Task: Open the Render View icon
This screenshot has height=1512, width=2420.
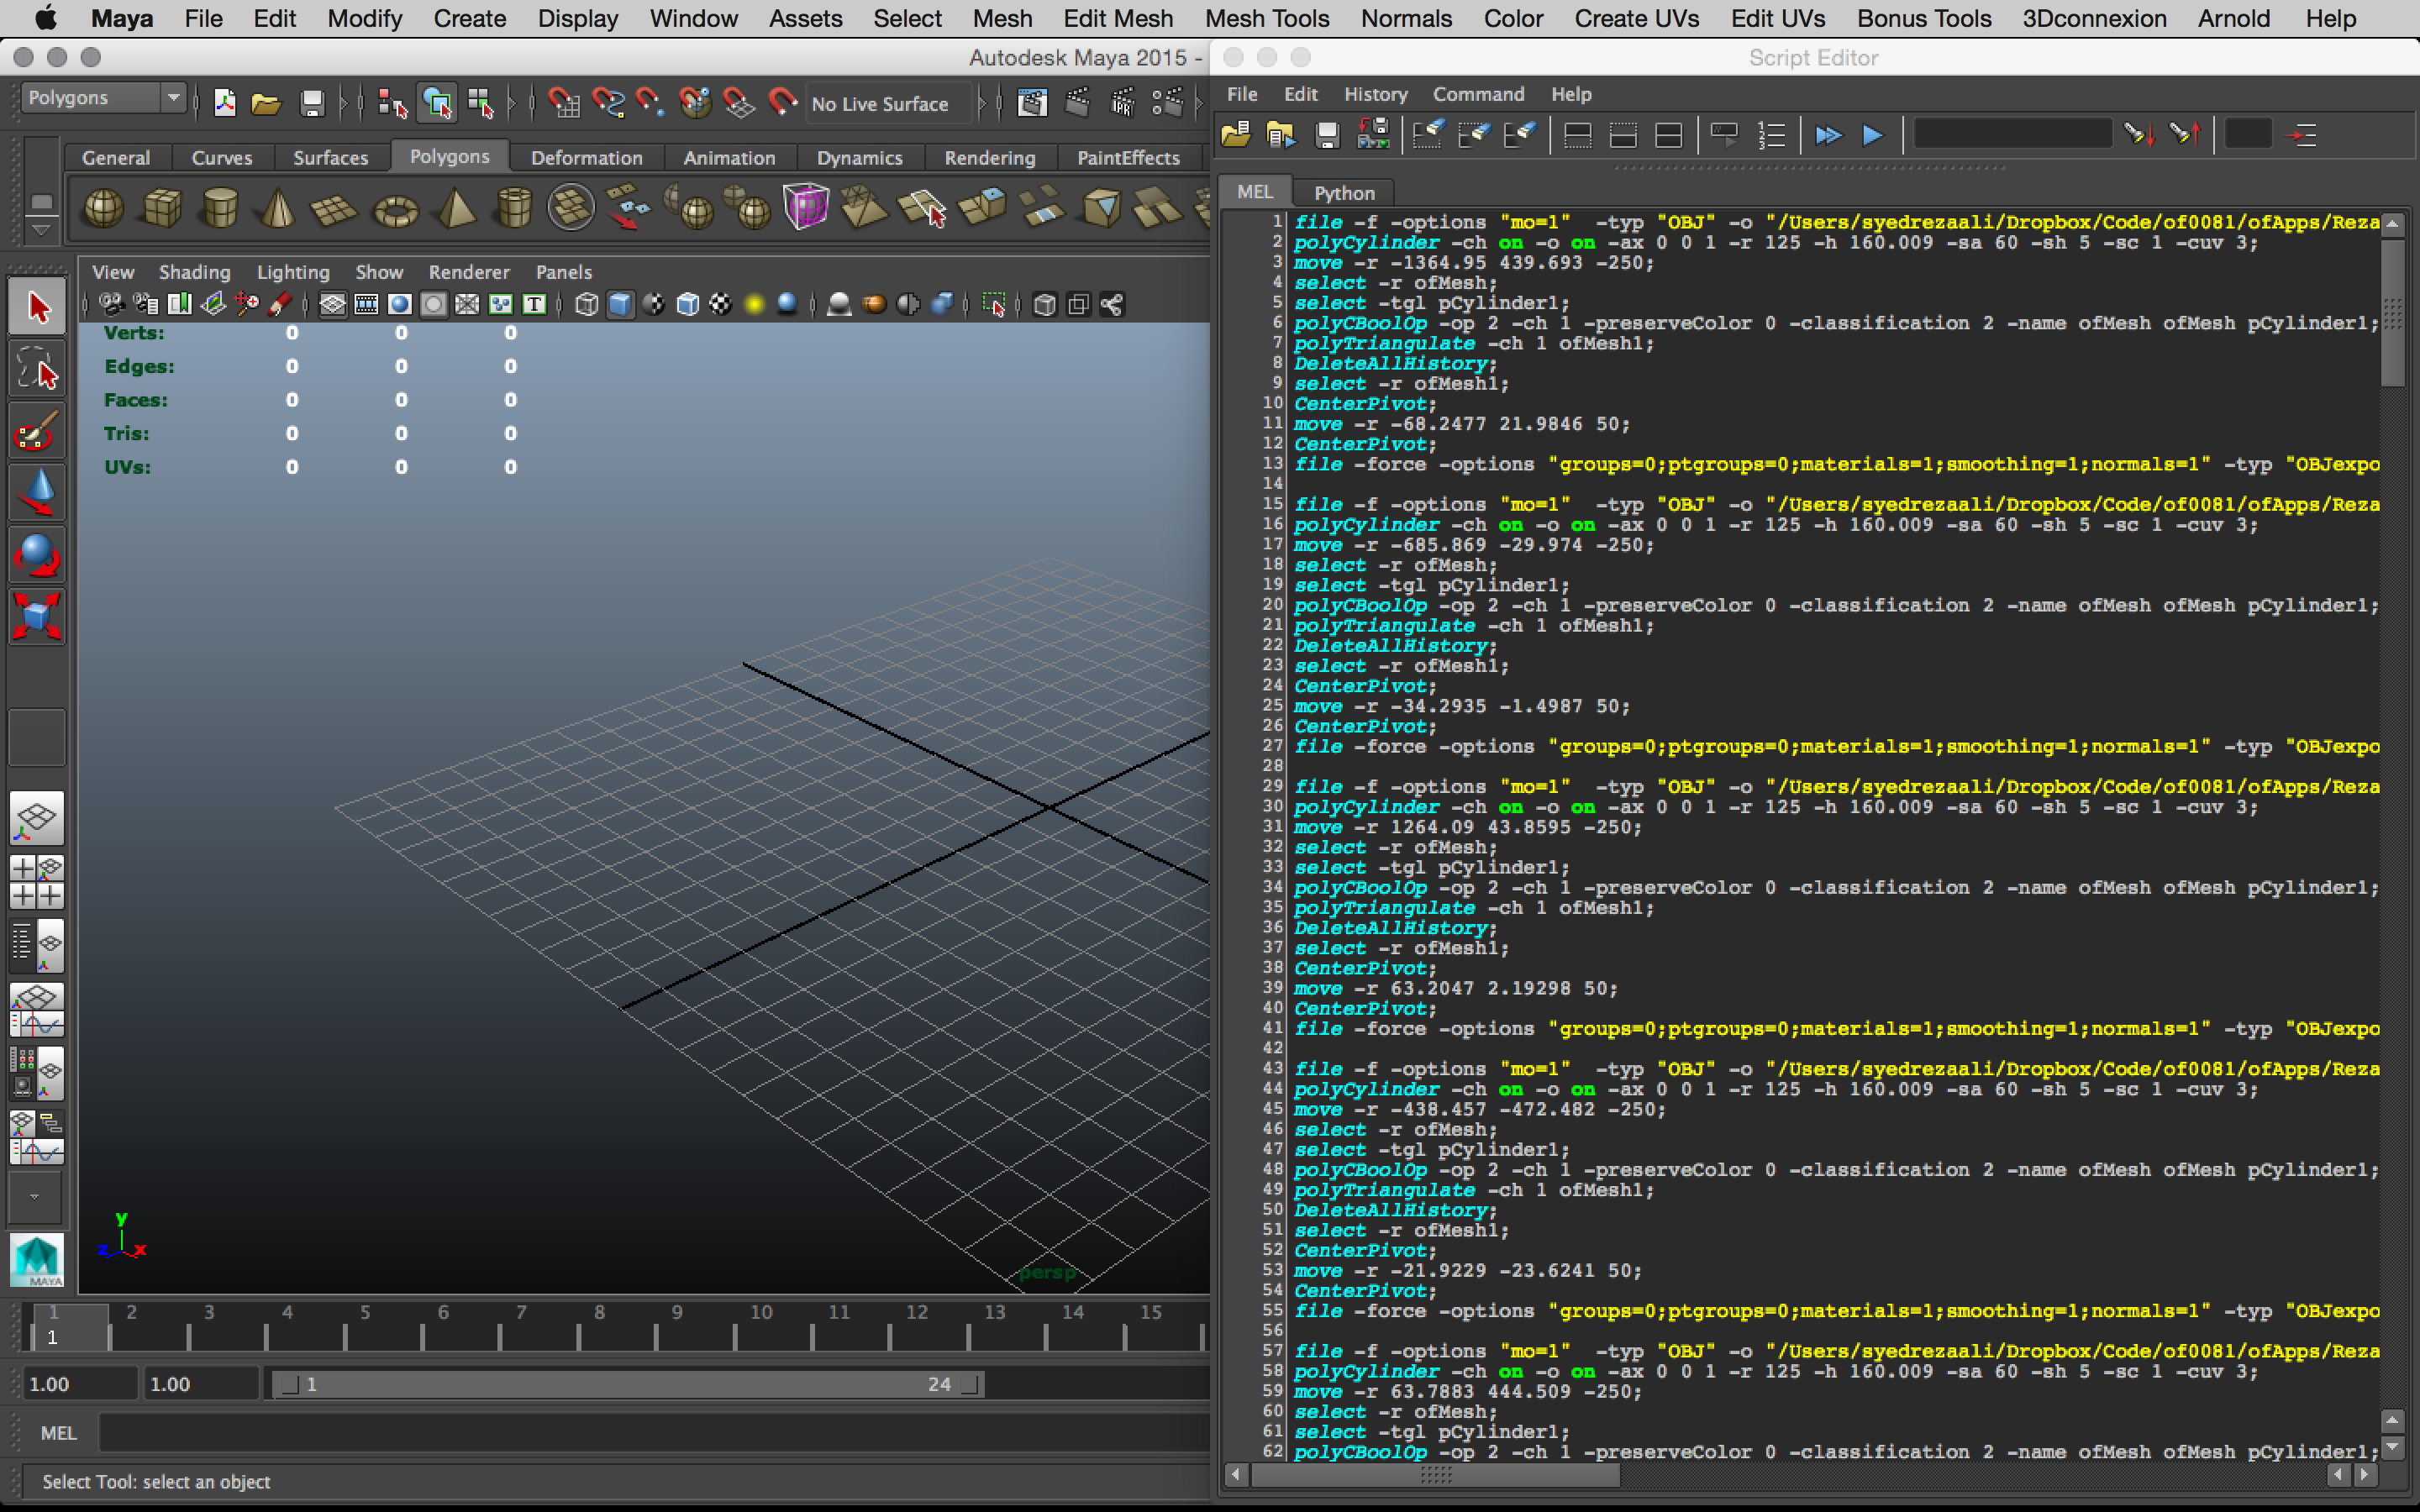Action: pyautogui.click(x=1032, y=103)
